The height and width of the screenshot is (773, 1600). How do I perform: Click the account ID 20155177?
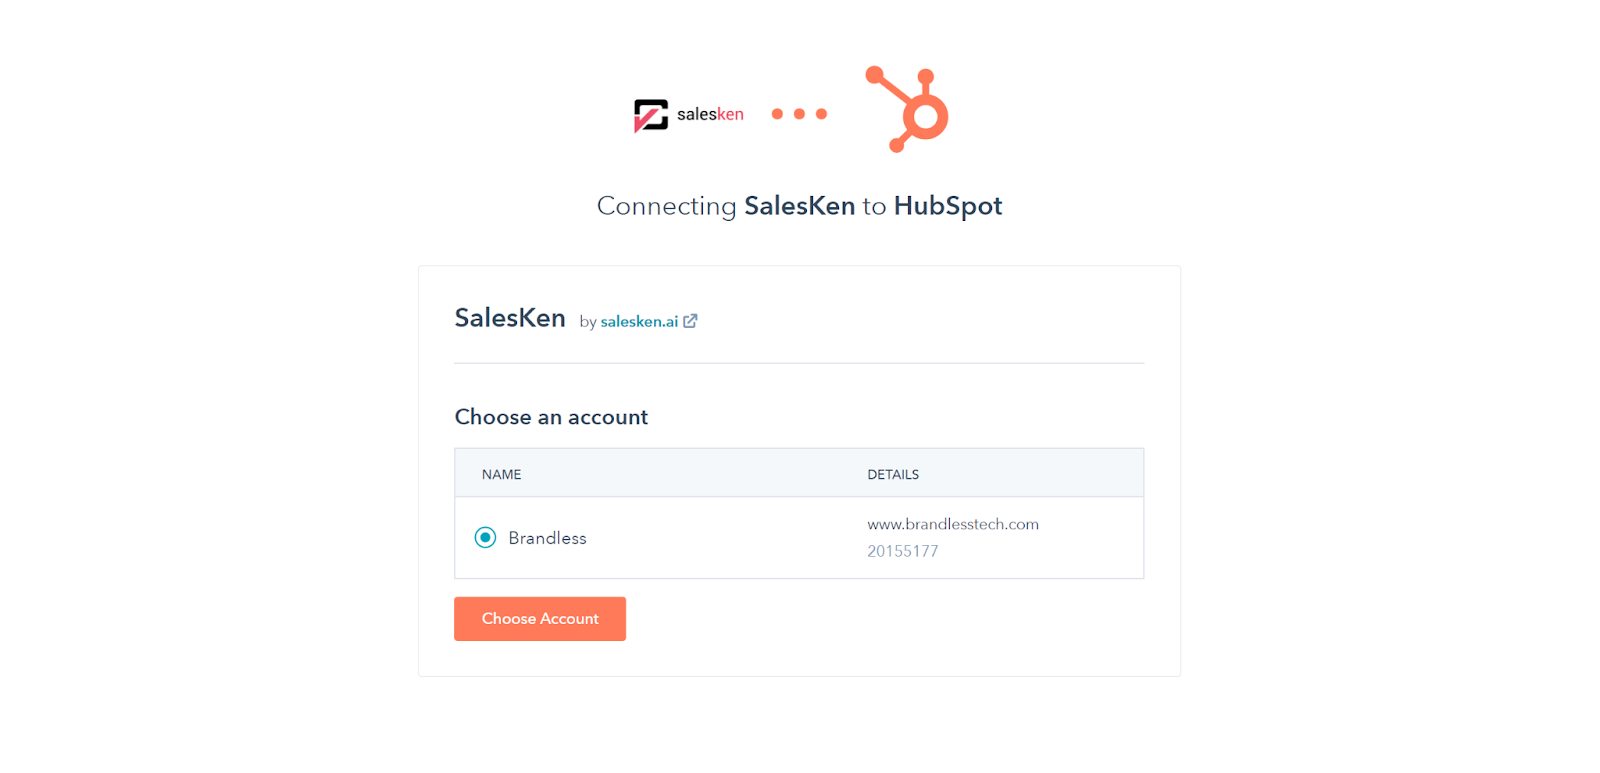[902, 551]
